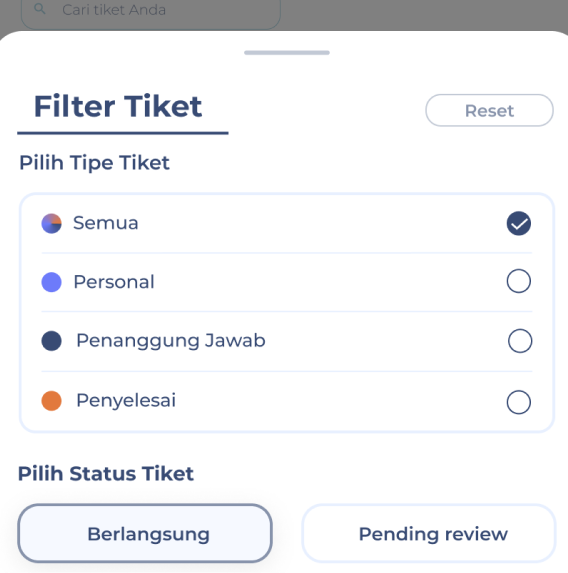Click the bottom sheet drag handle
Viewport: 568px width, 573px height.
coord(287,53)
